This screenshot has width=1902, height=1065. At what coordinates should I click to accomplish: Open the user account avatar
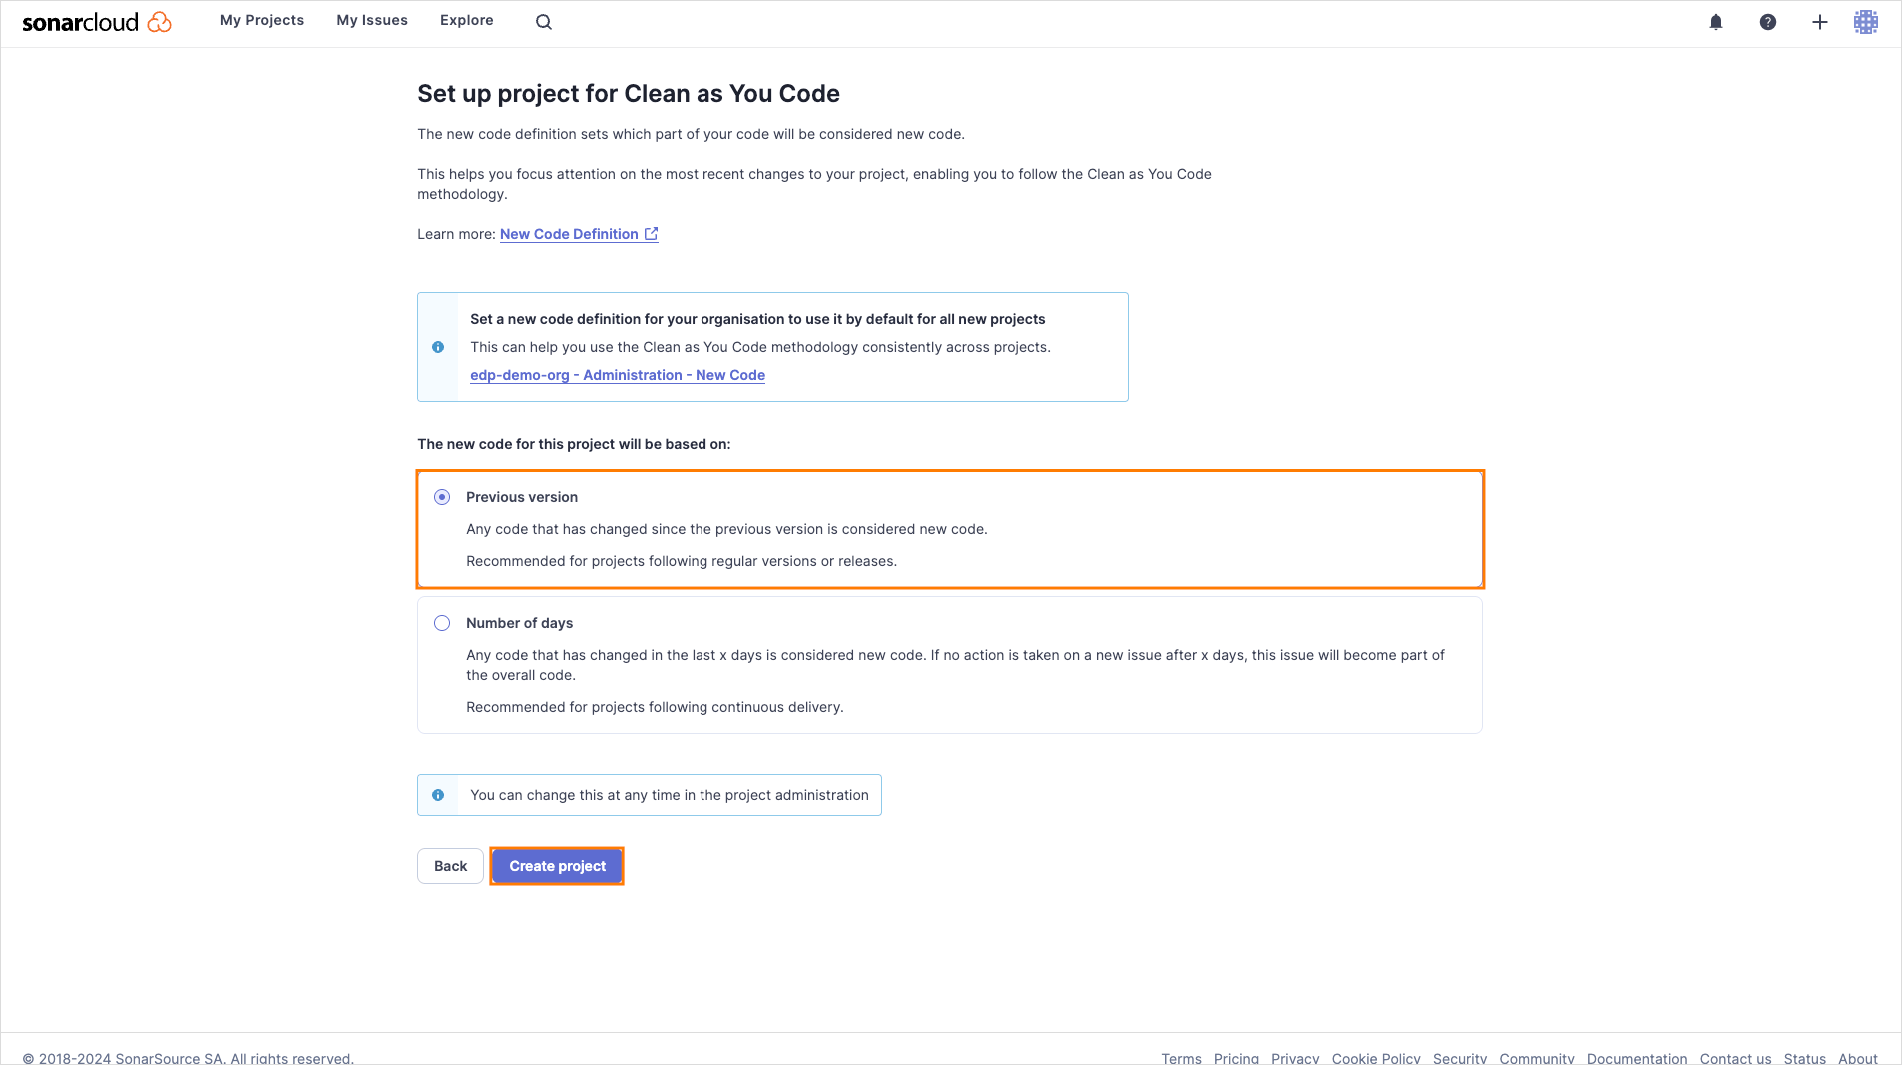1866,22
